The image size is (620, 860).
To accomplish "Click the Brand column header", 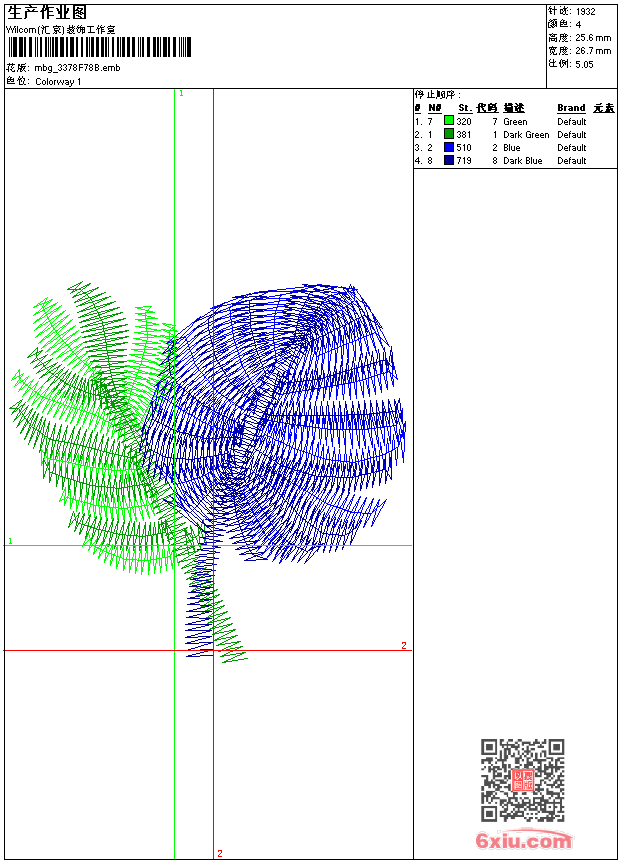I will [x=571, y=108].
